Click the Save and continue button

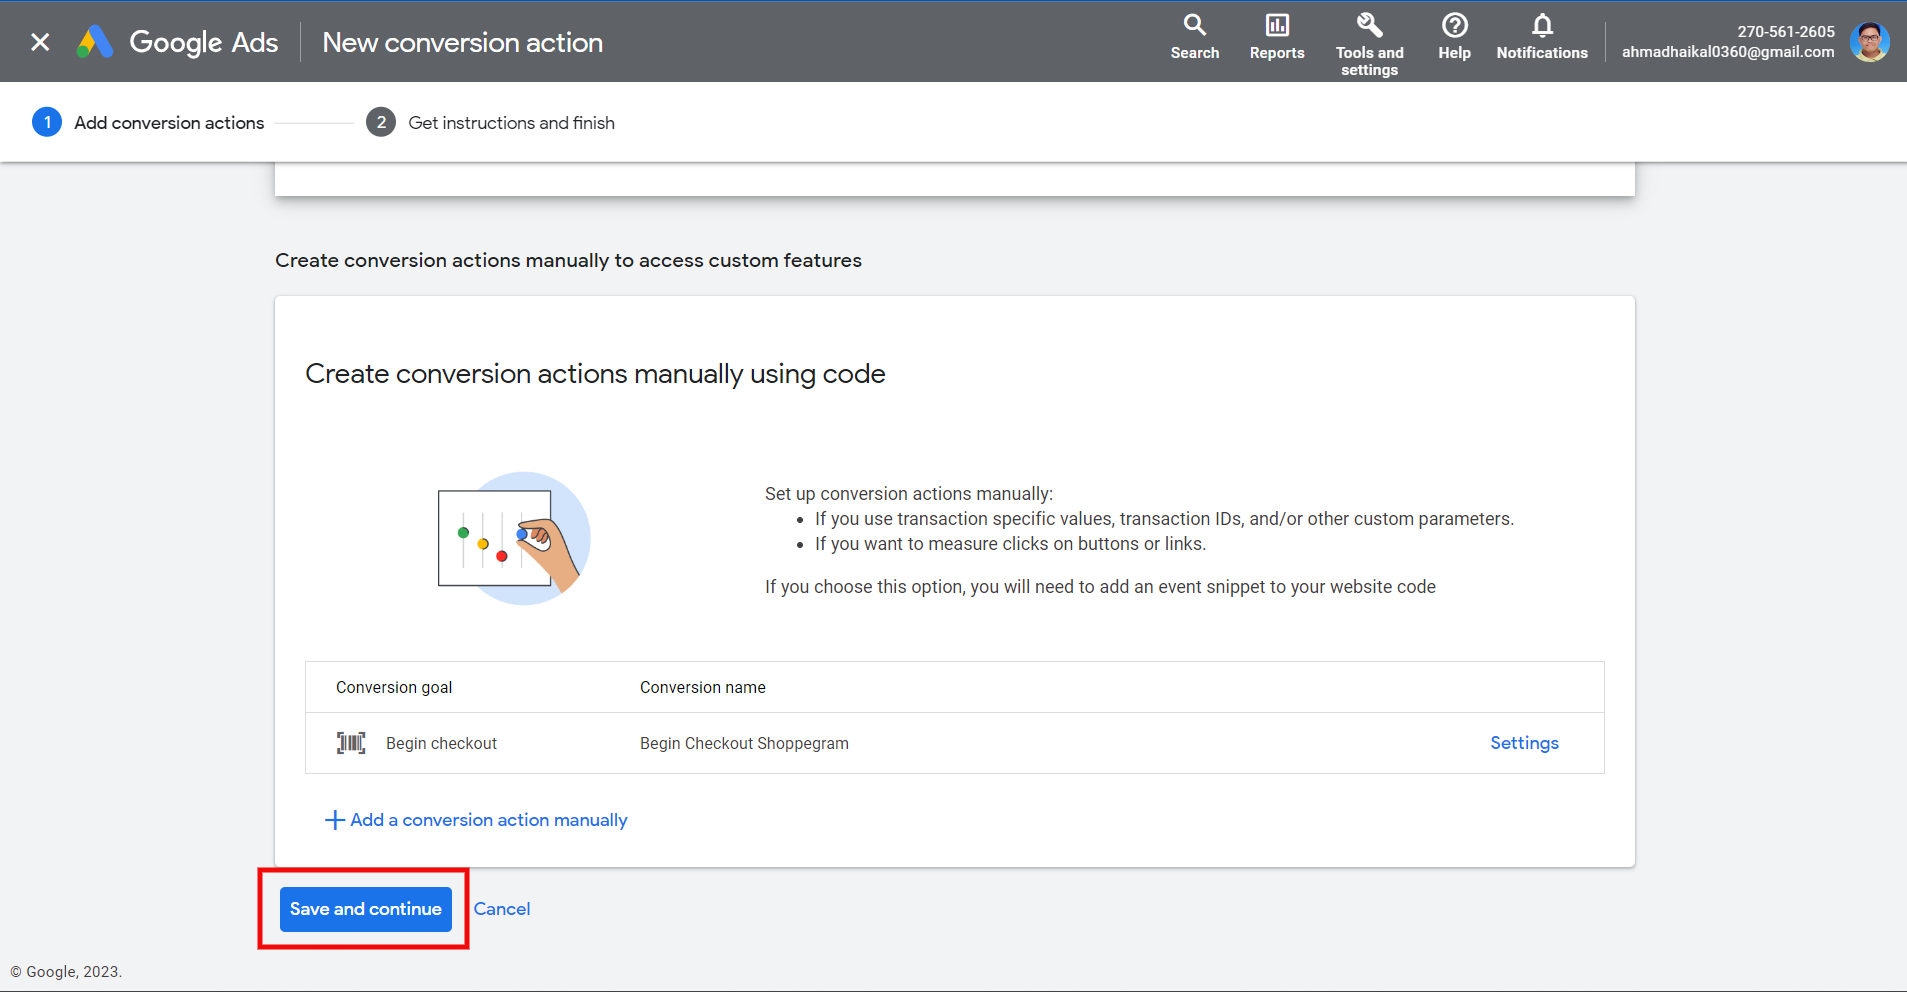[366, 909]
